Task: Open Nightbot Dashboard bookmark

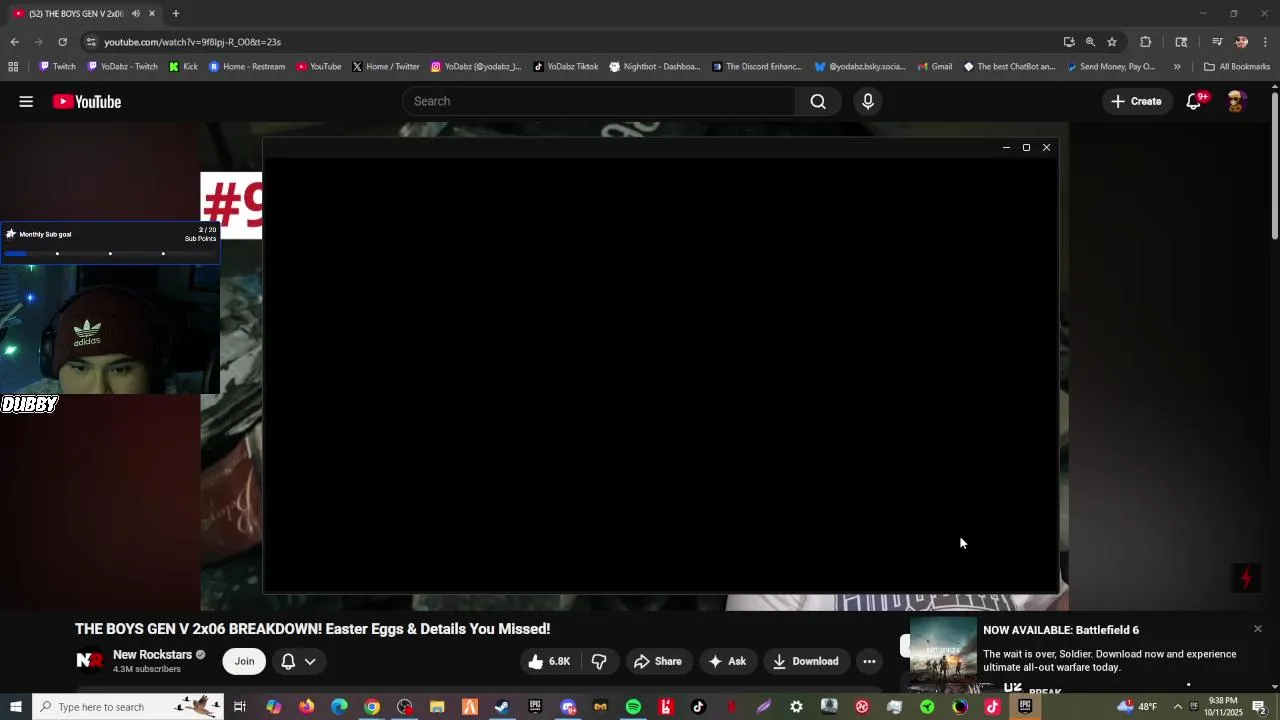Action: (x=655, y=67)
